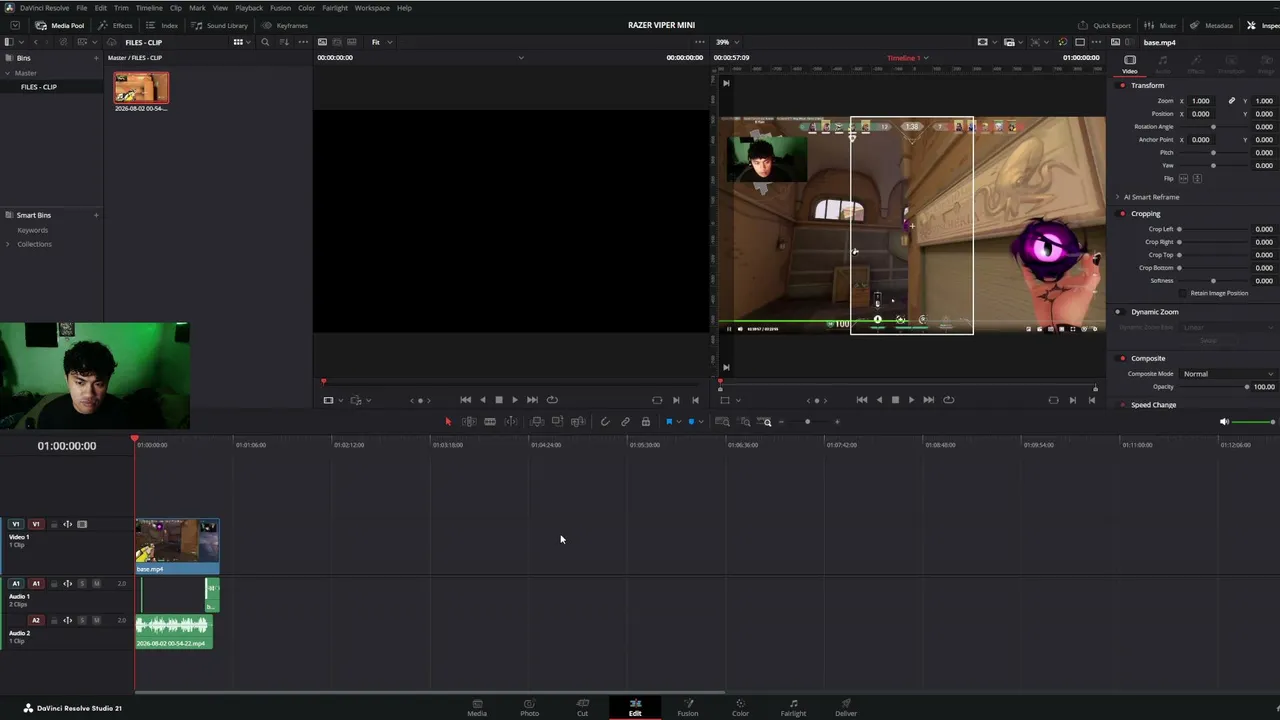Open the Fairlight menu
This screenshot has height=720, width=1280.
click(x=335, y=8)
